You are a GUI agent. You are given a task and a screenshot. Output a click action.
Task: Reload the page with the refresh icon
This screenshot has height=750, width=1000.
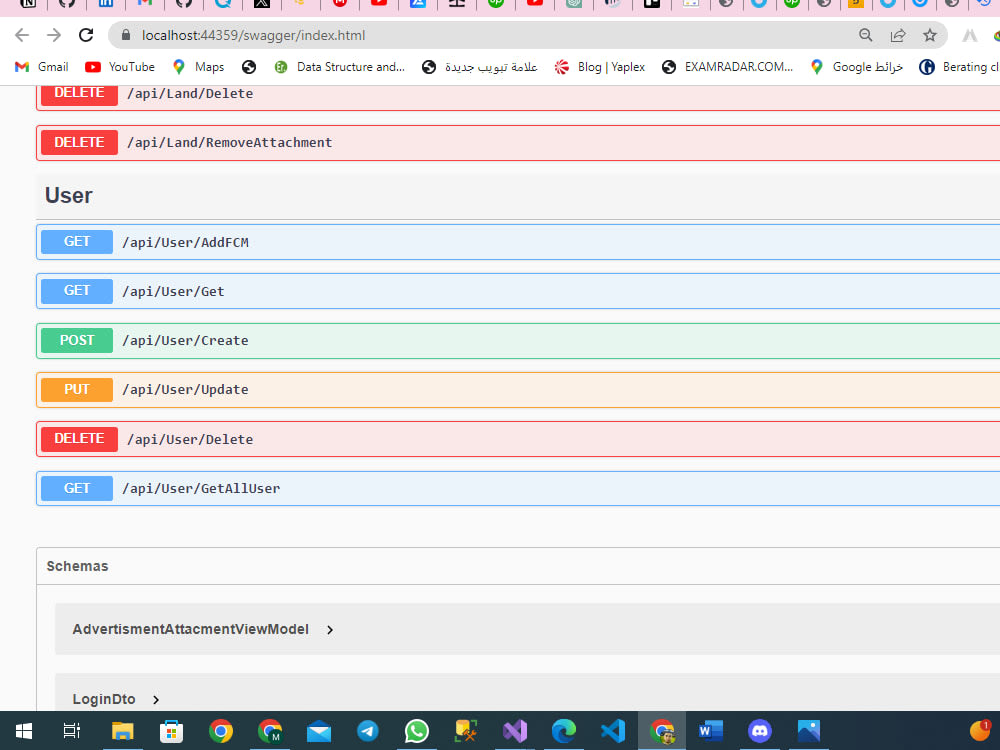coord(85,34)
